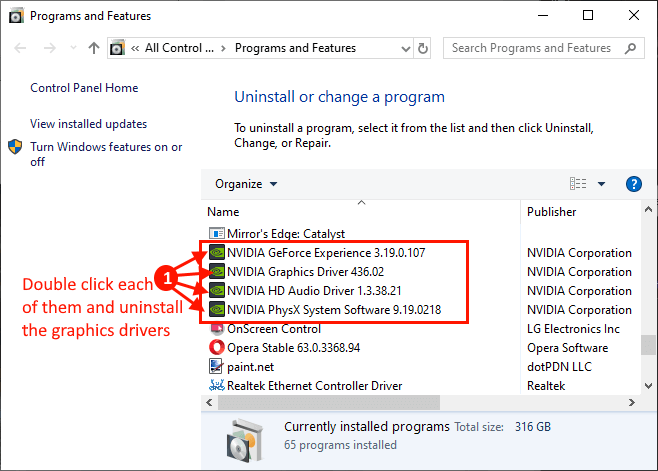
Task: Click the installed programs disc icon
Action: [246, 440]
